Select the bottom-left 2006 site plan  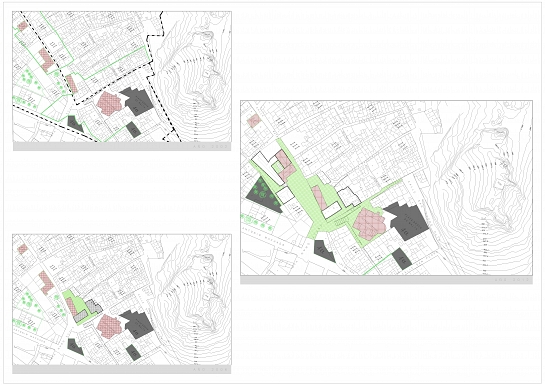click(x=122, y=300)
